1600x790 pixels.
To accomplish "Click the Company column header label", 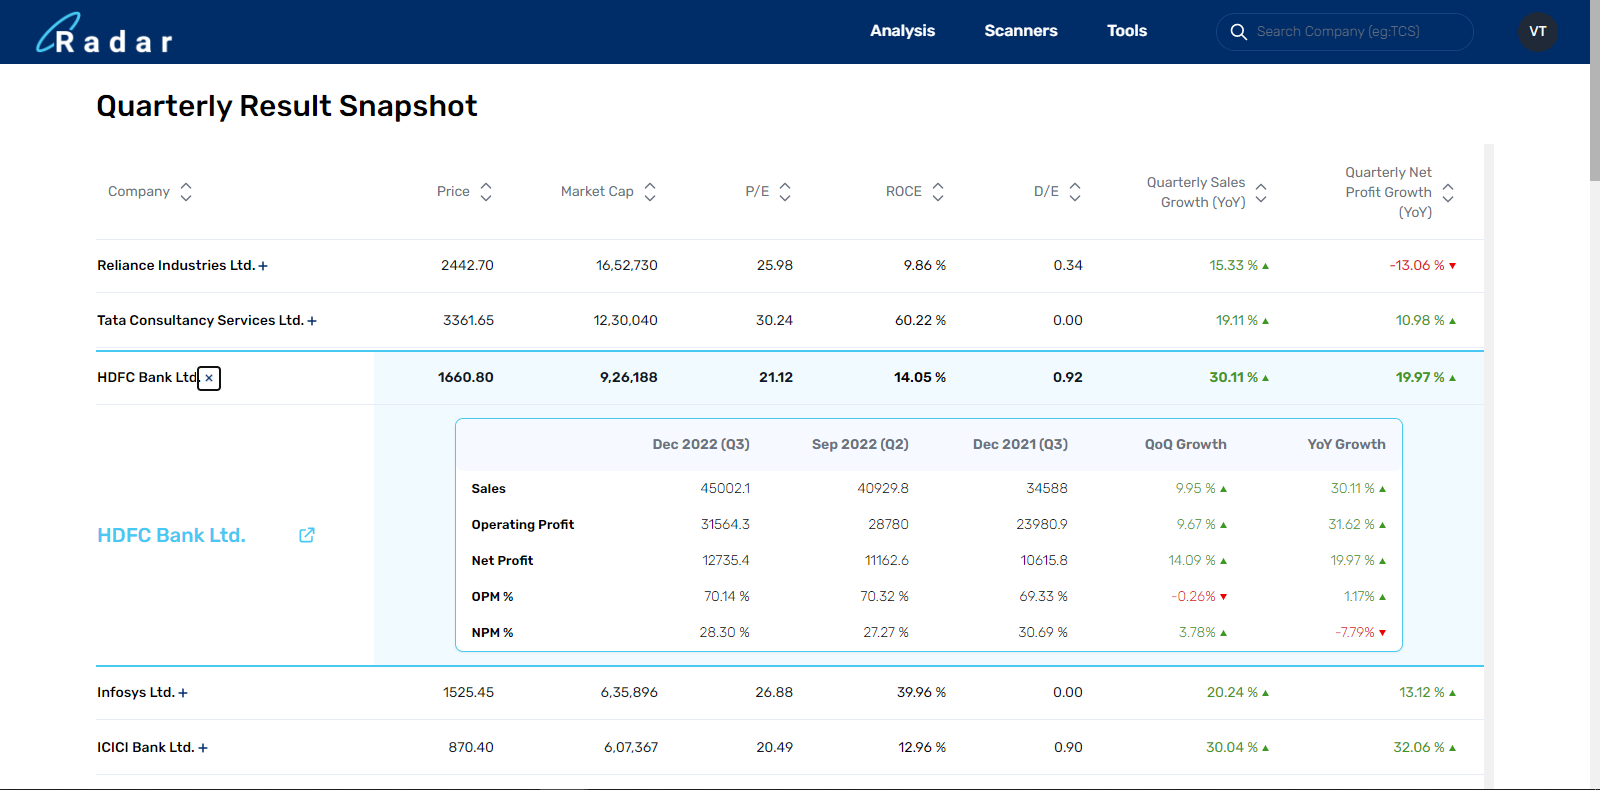I will coord(139,191).
